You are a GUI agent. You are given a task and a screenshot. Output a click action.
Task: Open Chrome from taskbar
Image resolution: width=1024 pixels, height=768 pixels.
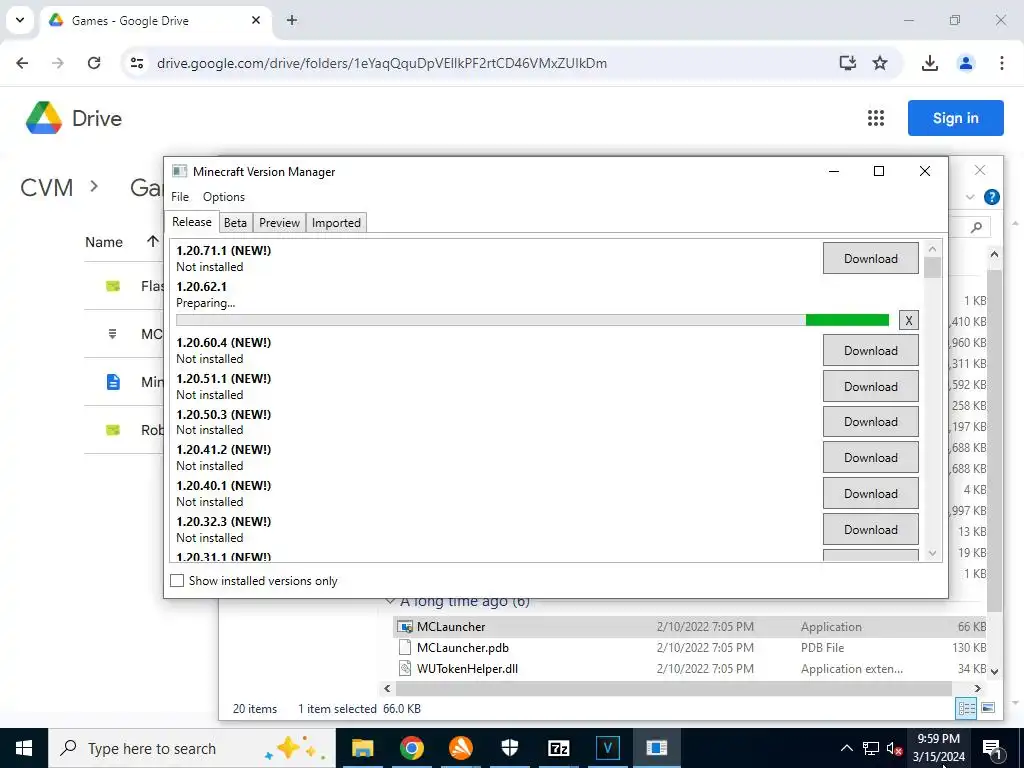(x=411, y=748)
